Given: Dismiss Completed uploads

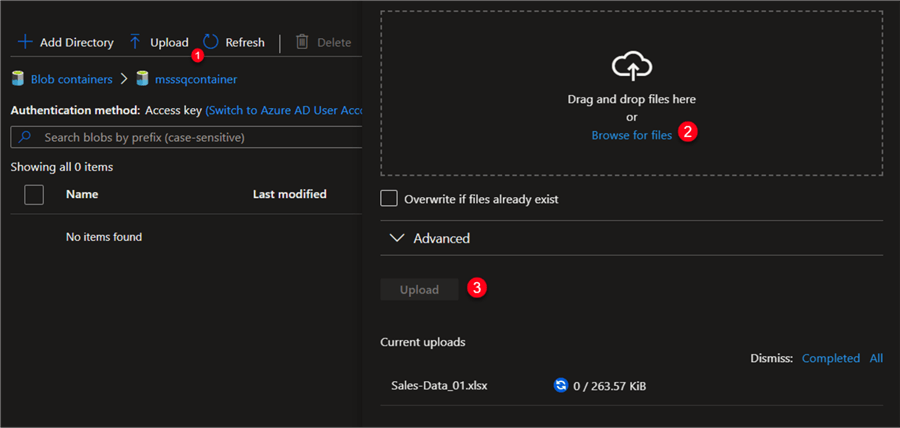Looking at the screenshot, I should pos(830,358).
